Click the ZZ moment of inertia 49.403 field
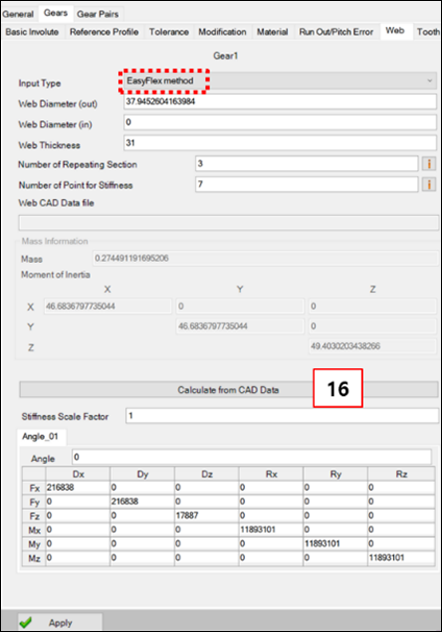Image resolution: width=442 pixels, height=632 pixels. click(372, 346)
